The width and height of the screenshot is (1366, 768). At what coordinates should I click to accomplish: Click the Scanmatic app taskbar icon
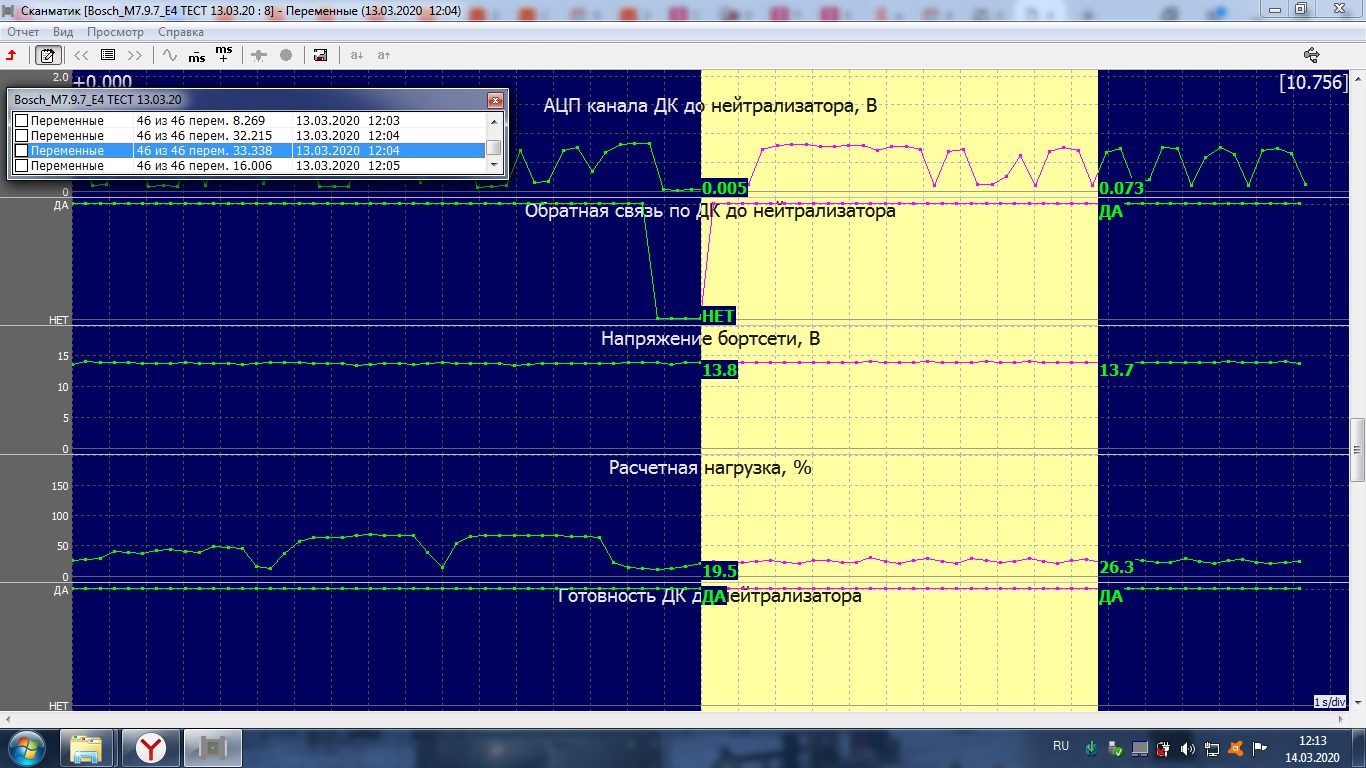215,747
